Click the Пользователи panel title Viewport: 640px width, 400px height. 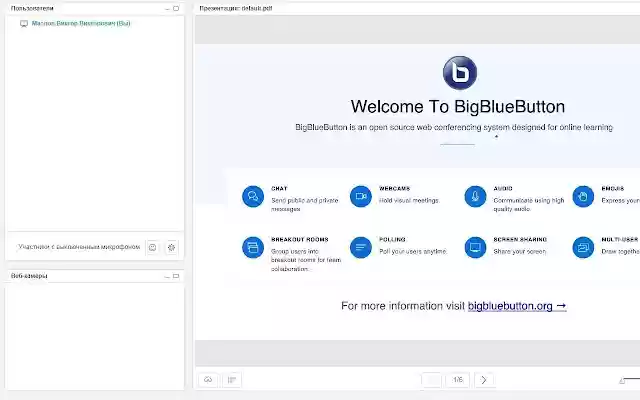pyautogui.click(x=32, y=8)
